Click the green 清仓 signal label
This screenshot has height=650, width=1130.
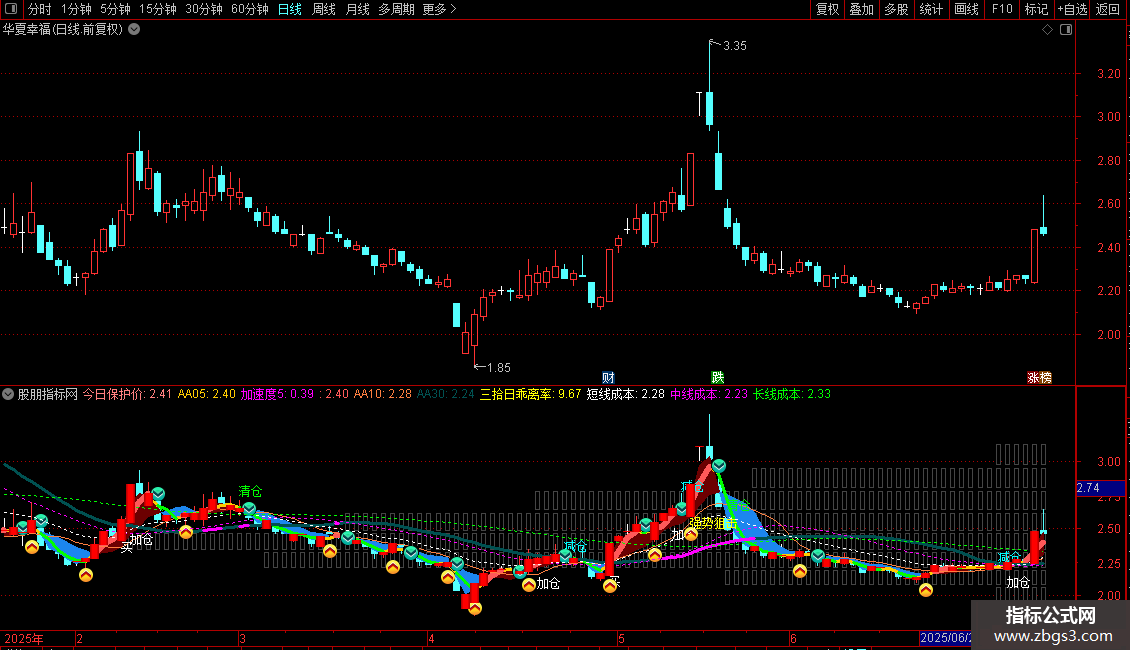pos(250,491)
